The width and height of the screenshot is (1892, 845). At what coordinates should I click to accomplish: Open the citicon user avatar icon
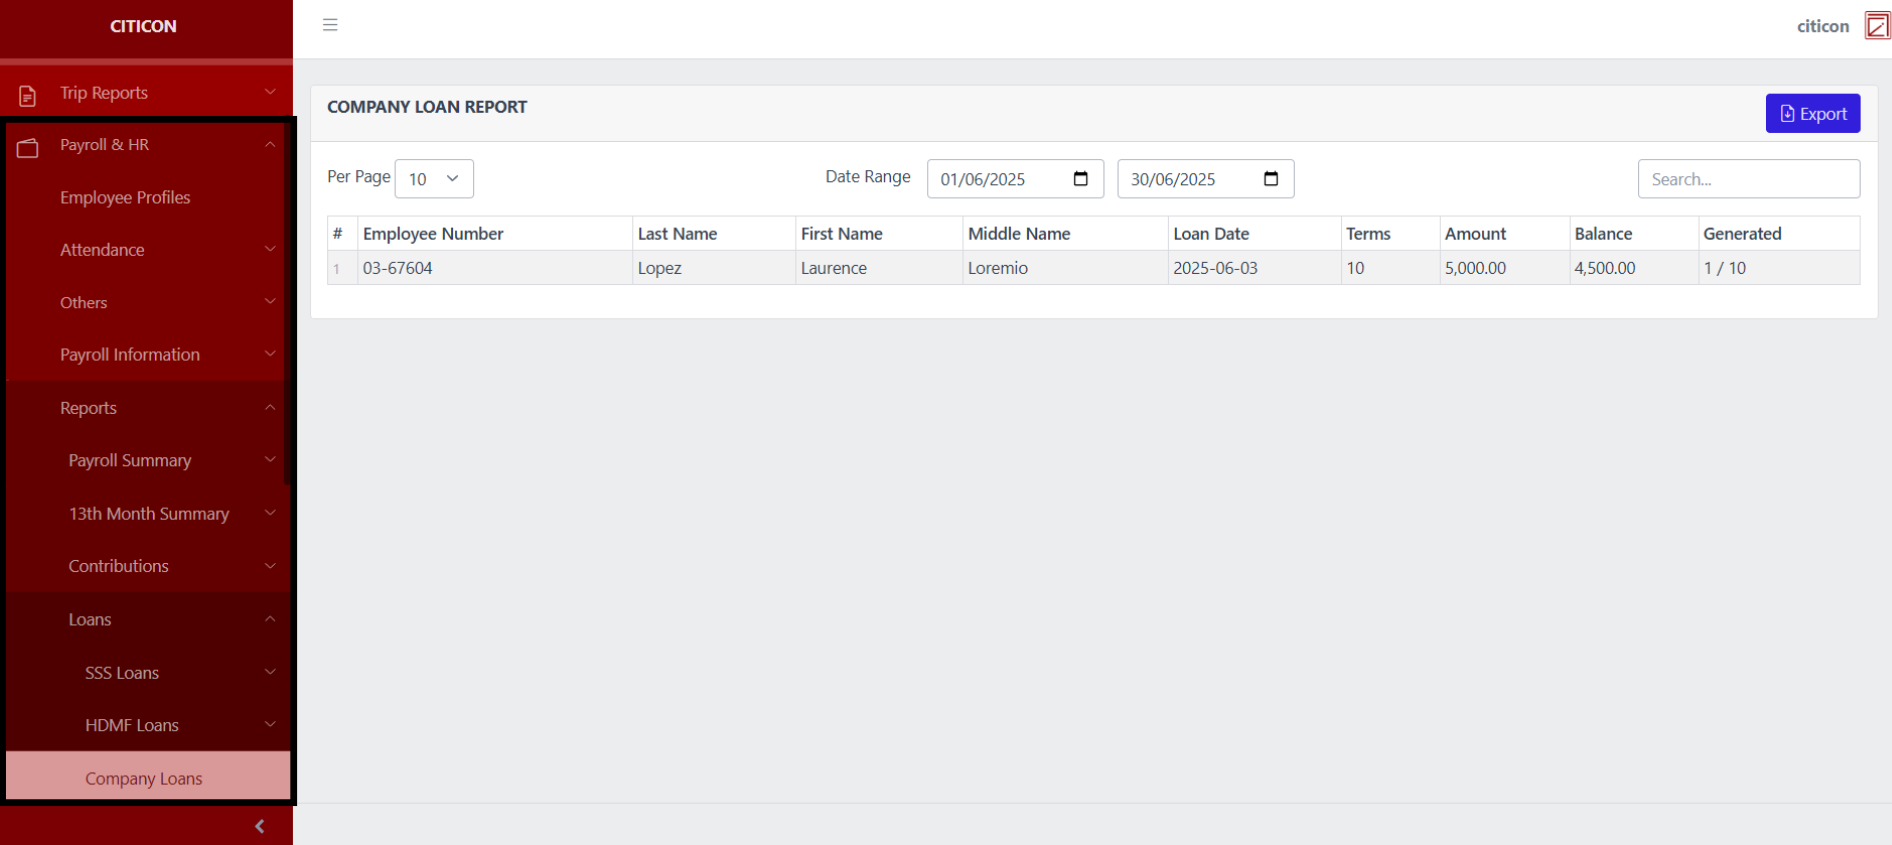pos(1877,26)
